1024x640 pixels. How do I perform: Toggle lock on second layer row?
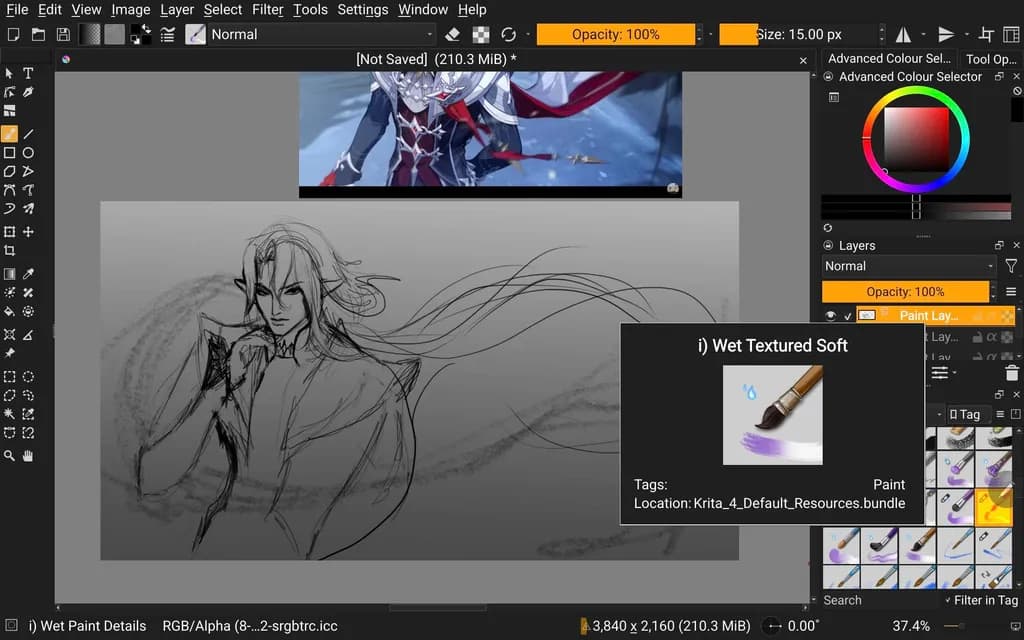[x=978, y=337]
